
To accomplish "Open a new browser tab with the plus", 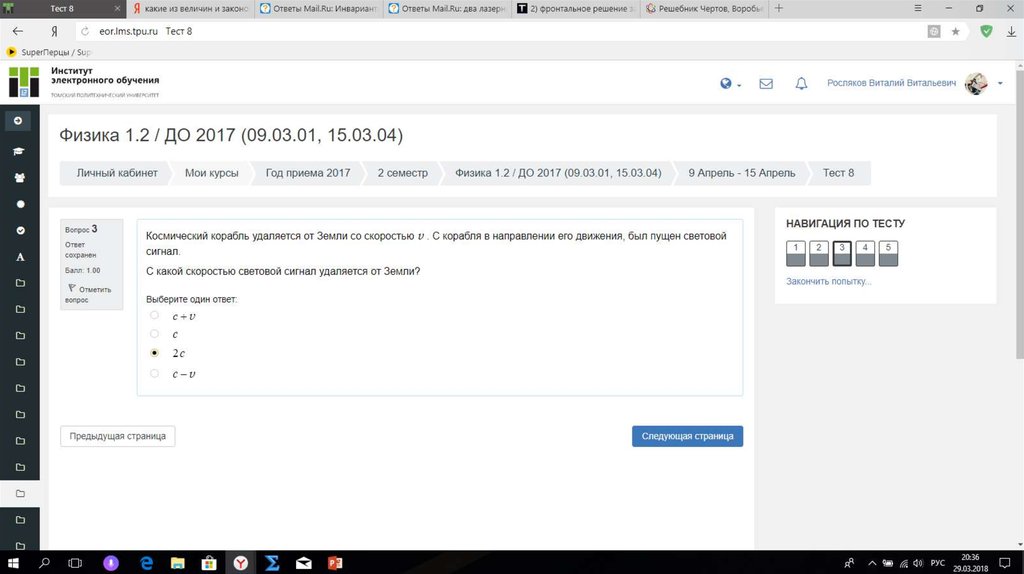I will click(x=778, y=8).
